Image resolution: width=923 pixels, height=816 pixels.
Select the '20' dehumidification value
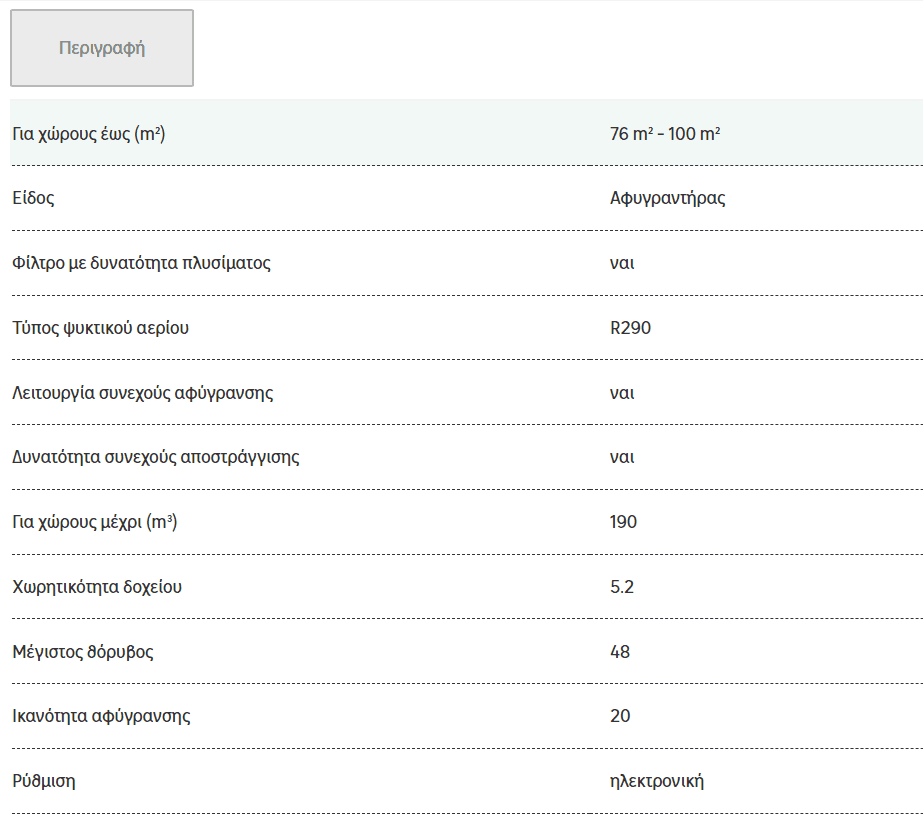click(x=620, y=716)
